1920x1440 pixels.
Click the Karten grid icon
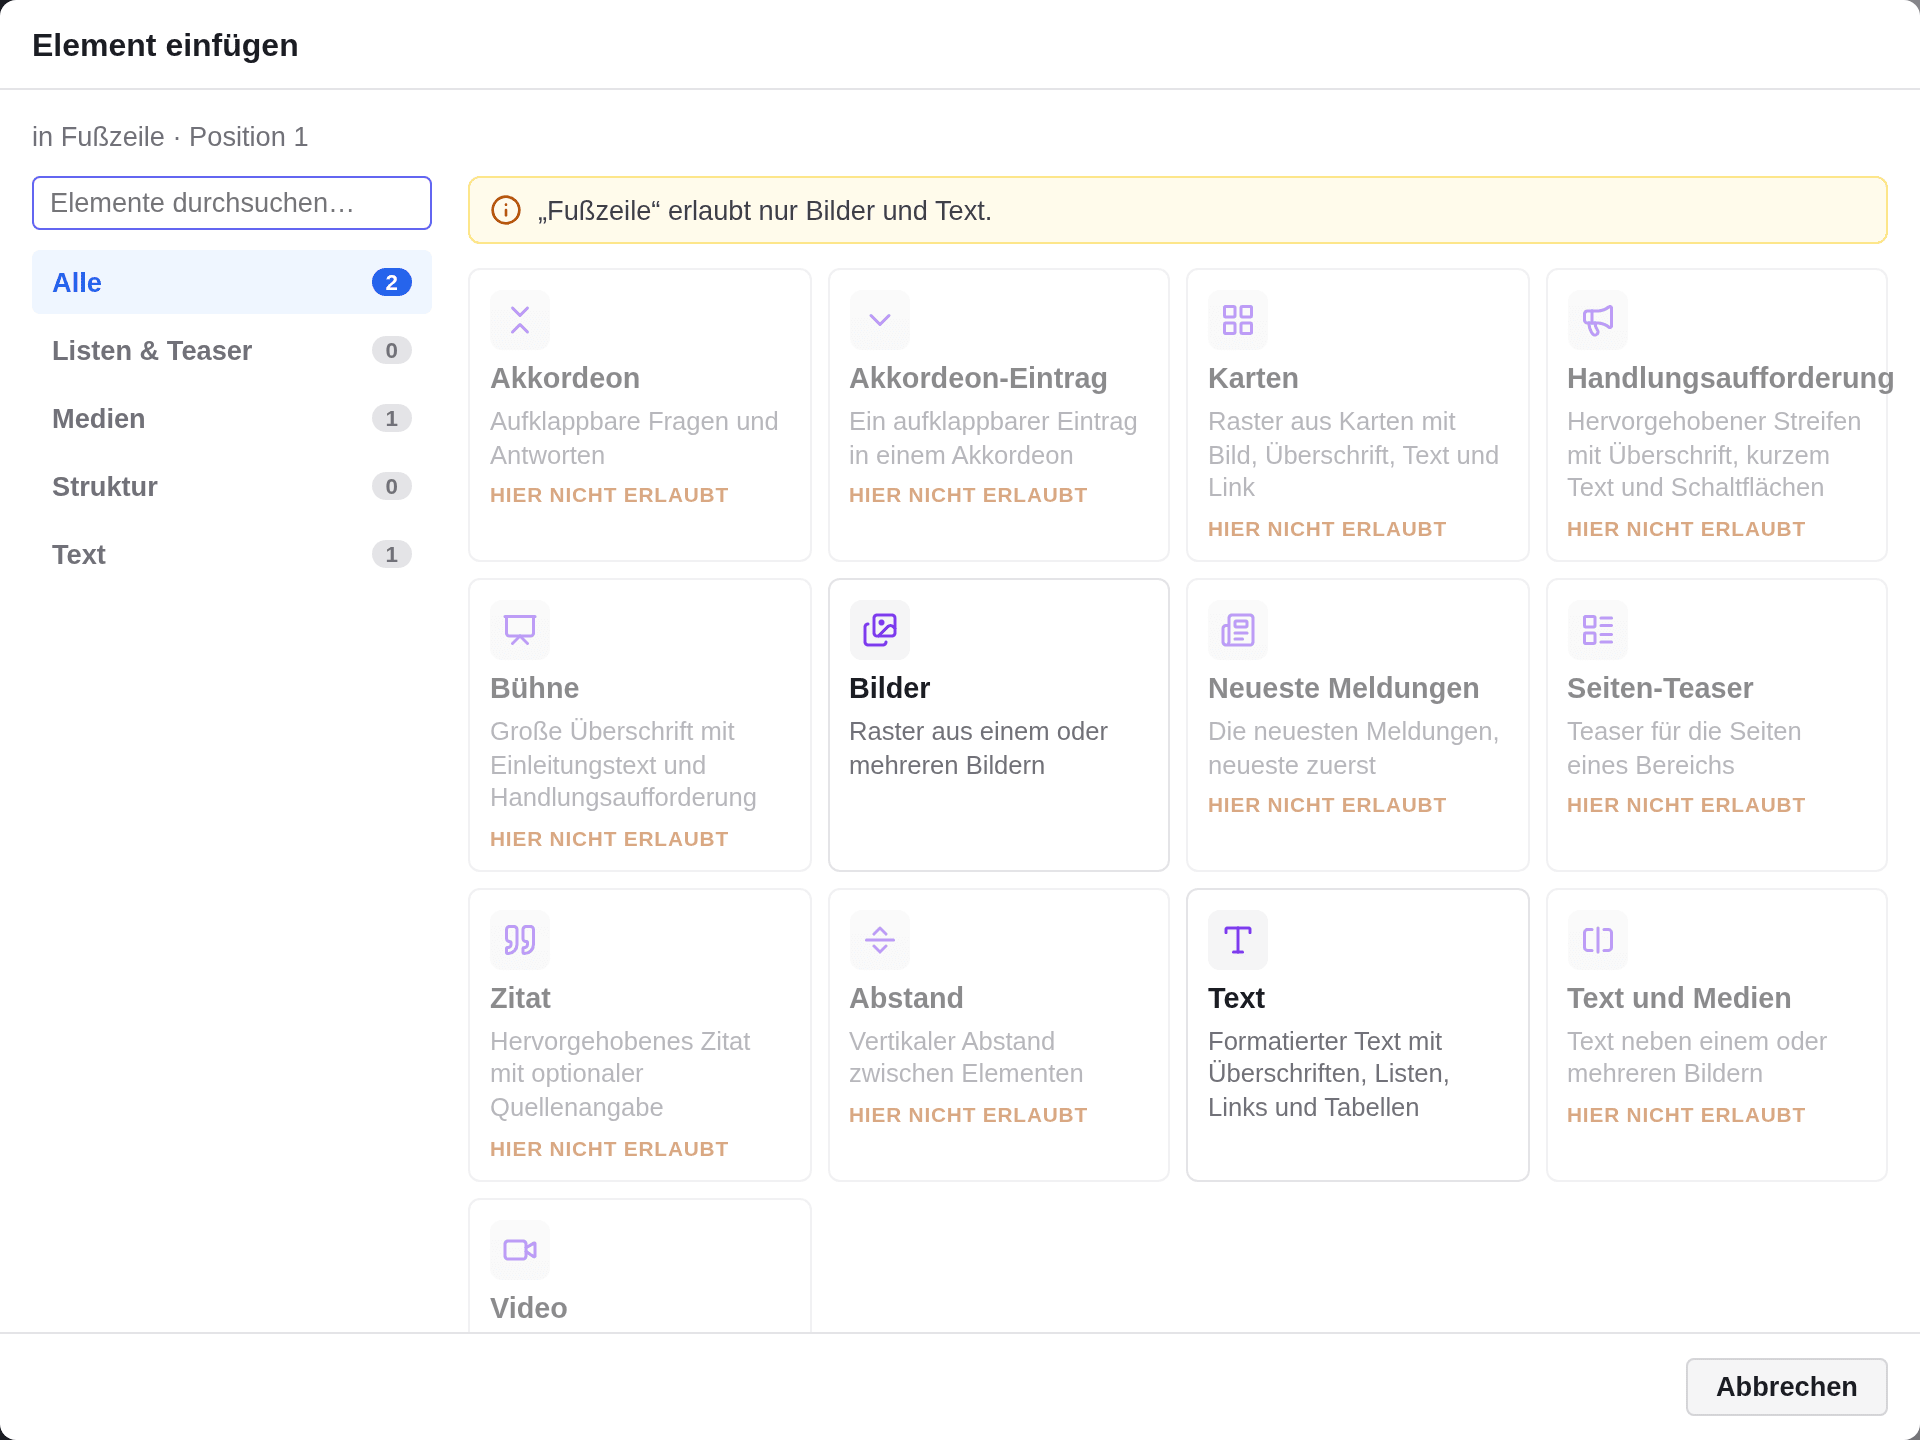coord(1238,320)
